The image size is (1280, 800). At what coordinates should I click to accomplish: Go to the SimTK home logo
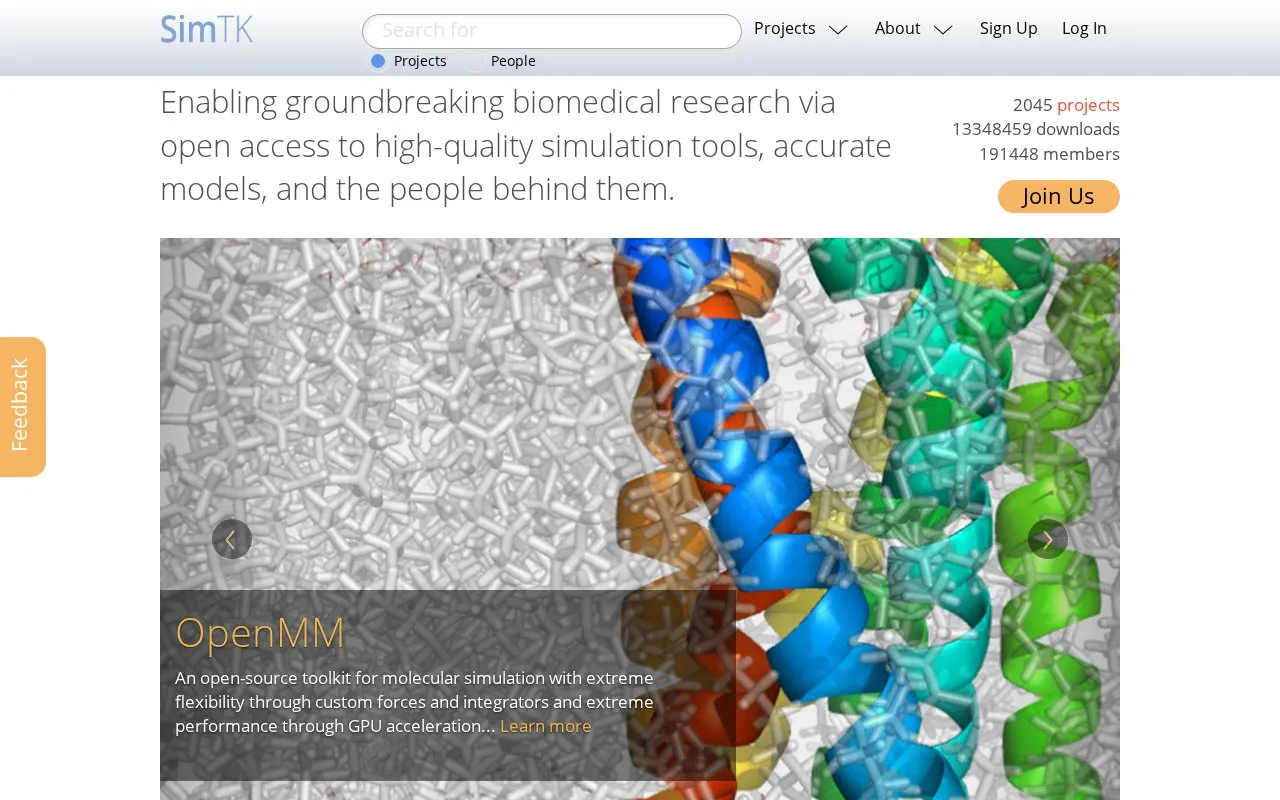207,29
